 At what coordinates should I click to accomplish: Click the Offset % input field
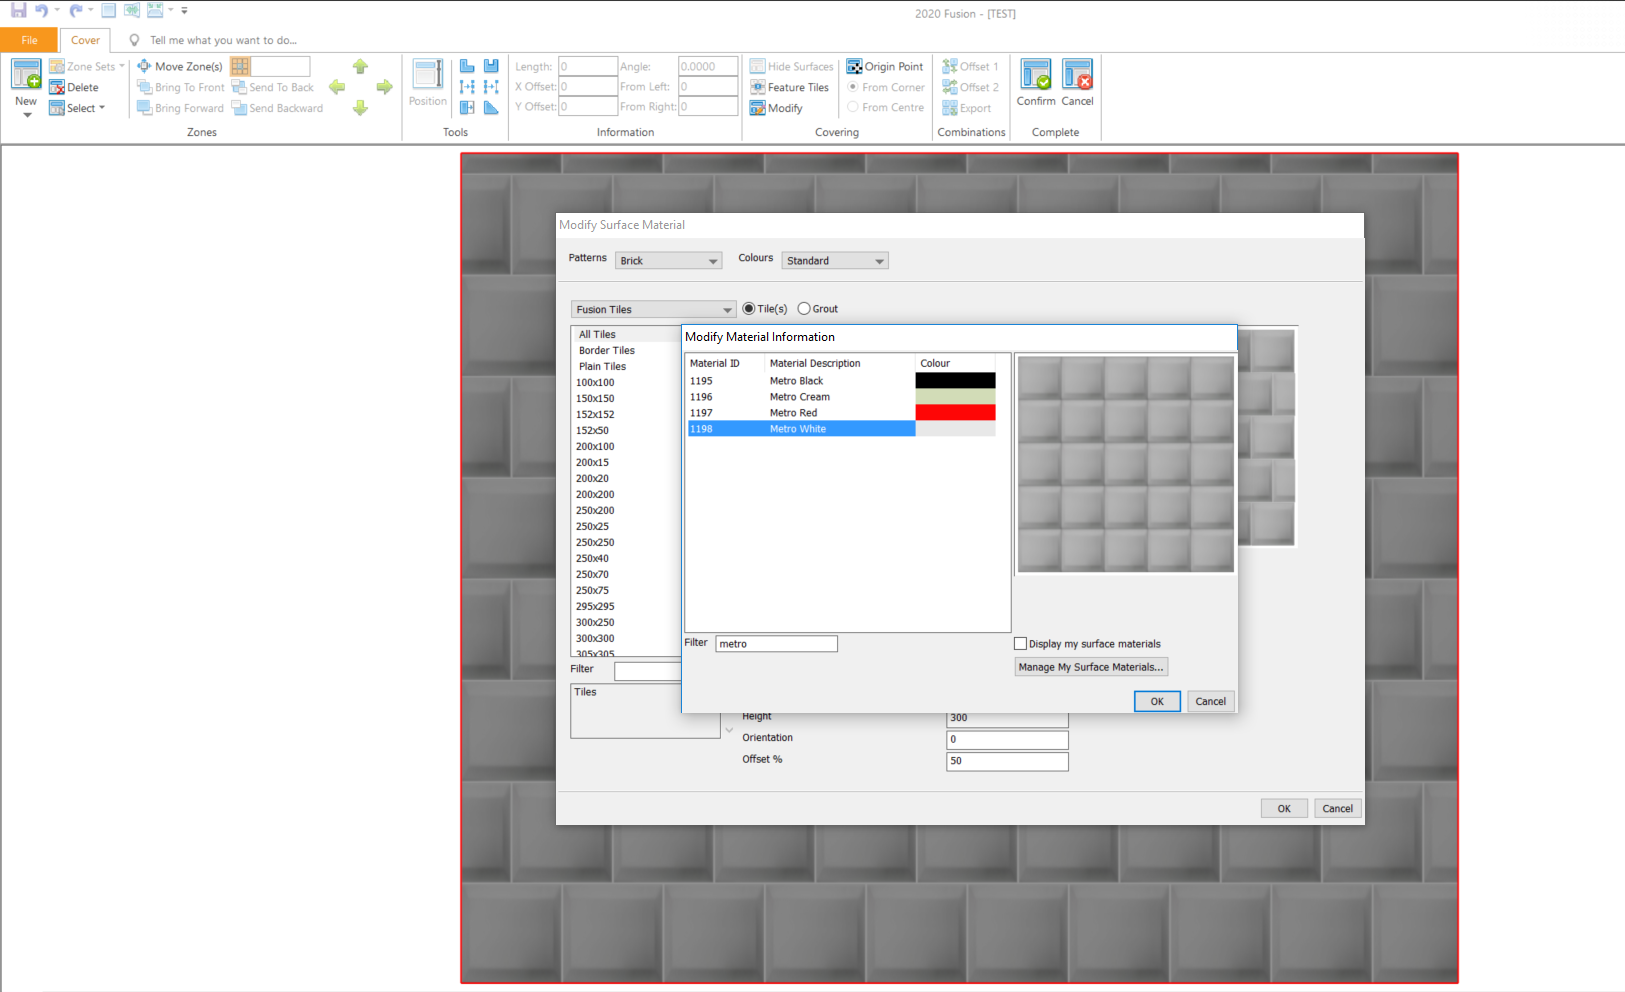1008,761
